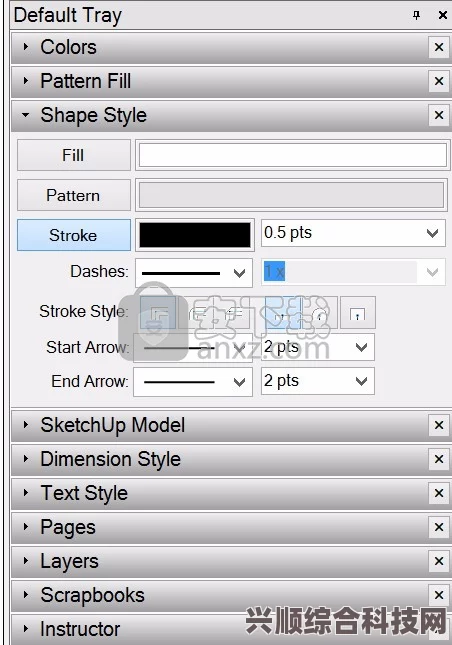Viewport: 452px width, 645px height.
Task: Toggle the Fill button on
Action: pyautogui.click(x=74, y=155)
